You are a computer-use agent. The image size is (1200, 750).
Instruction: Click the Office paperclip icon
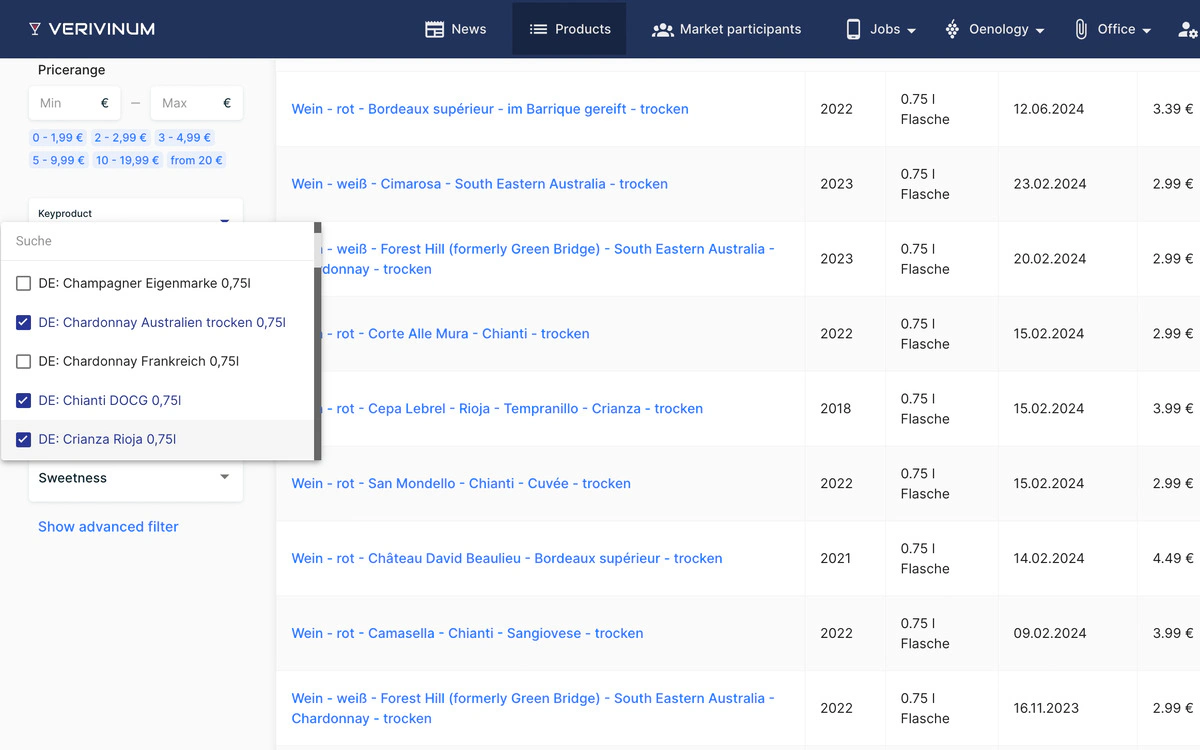click(x=1081, y=29)
